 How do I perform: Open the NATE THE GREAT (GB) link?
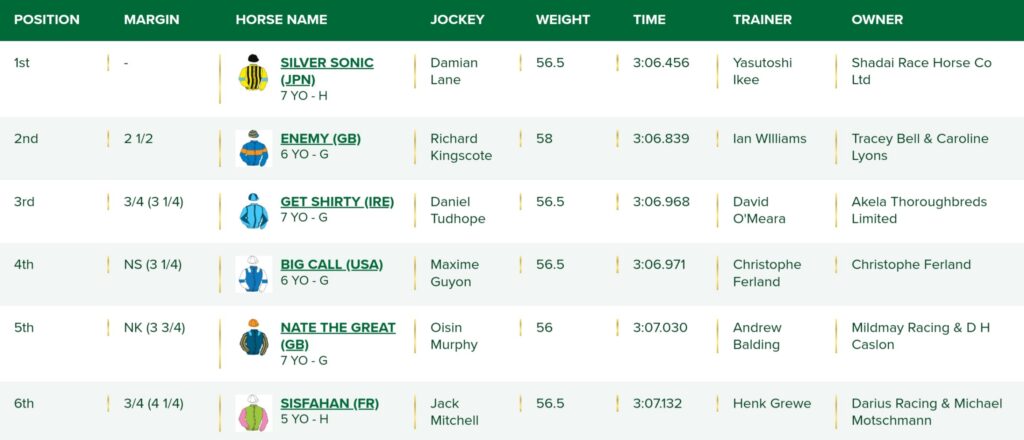coord(338,336)
